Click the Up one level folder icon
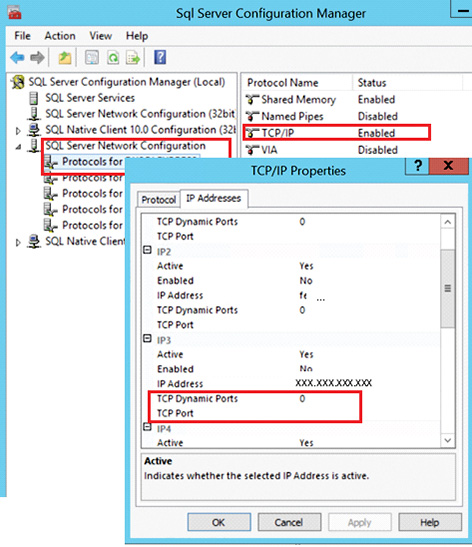This screenshot has width=472, height=547. [65, 58]
